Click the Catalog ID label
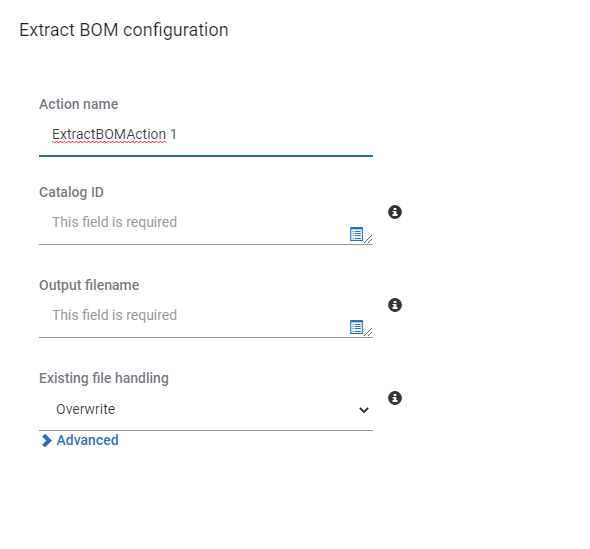 [x=71, y=192]
